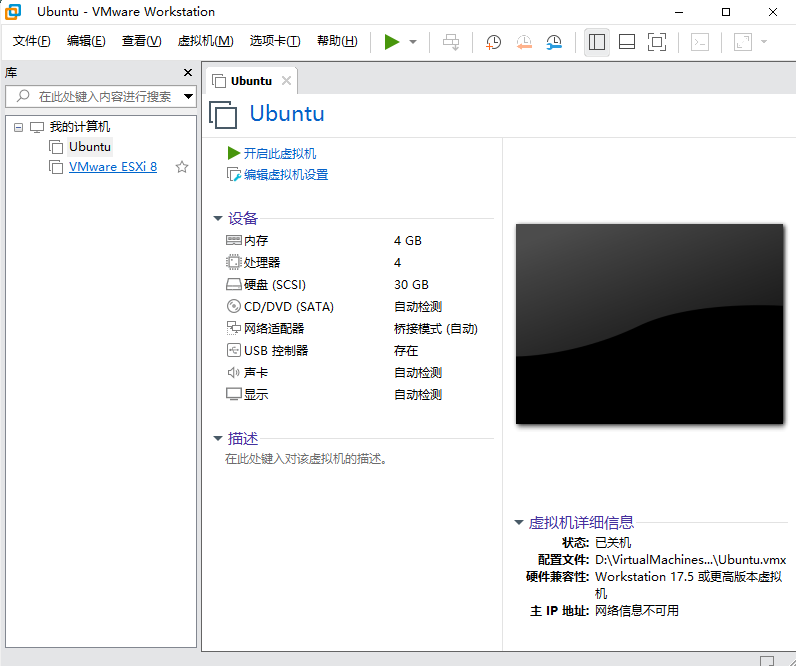Close the 库 library panel
The height and width of the screenshot is (666, 796).
coord(188,73)
